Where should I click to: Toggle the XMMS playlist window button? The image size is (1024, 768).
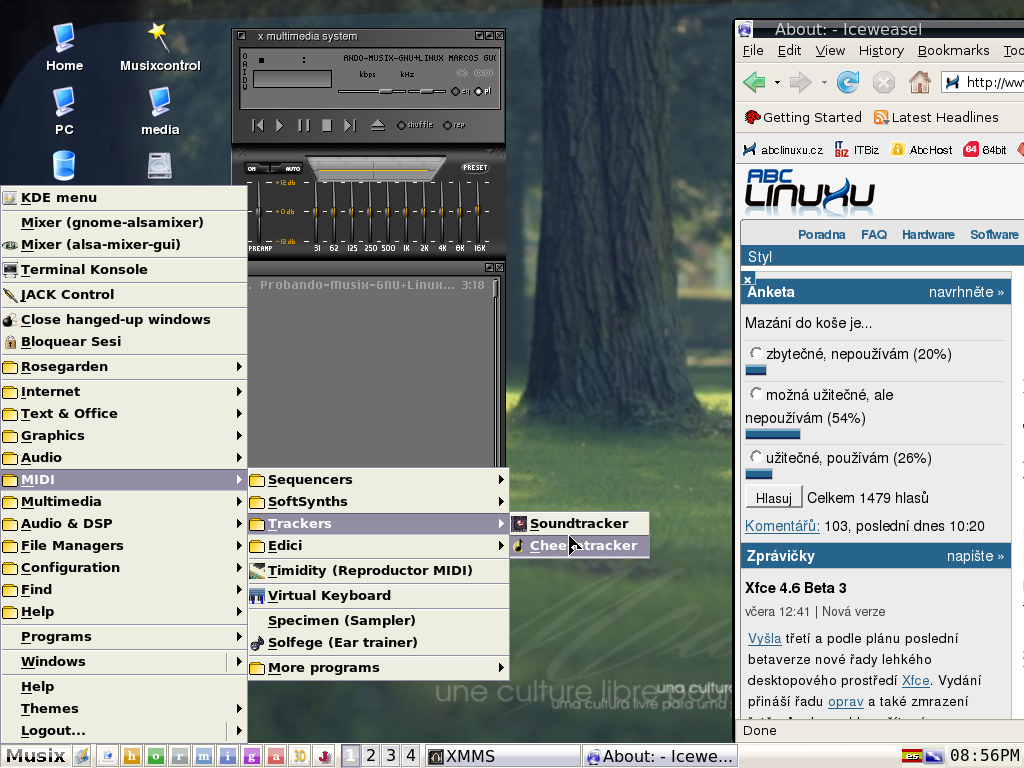[x=483, y=91]
